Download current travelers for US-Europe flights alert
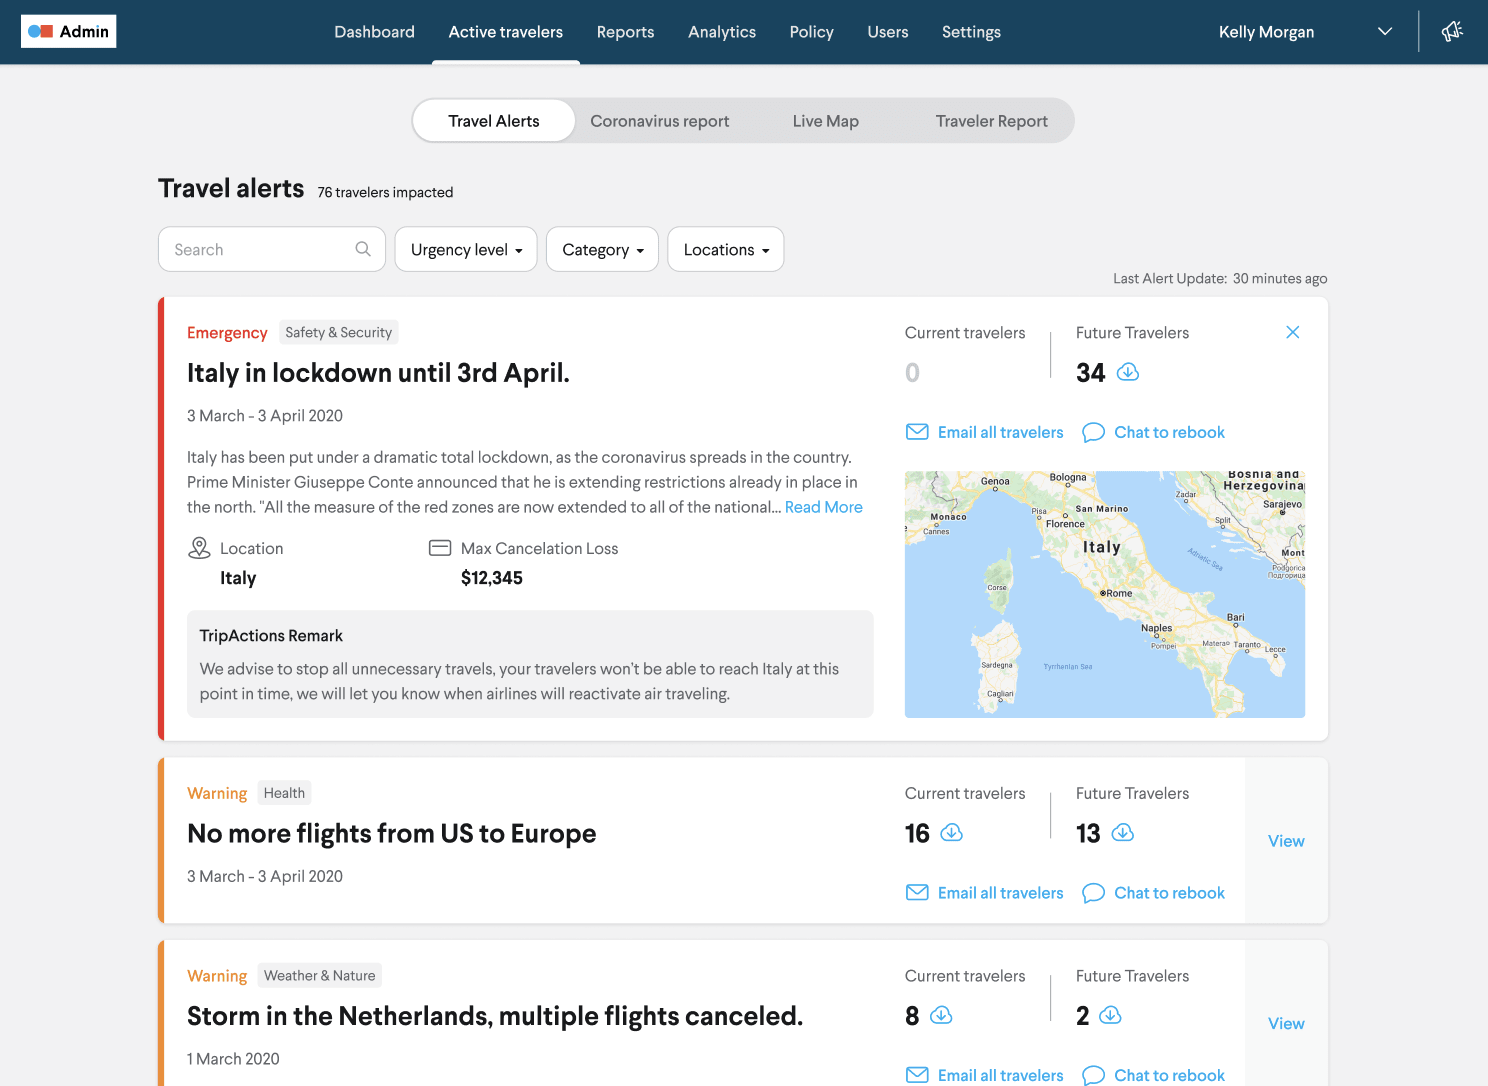1488x1086 pixels. coord(952,832)
